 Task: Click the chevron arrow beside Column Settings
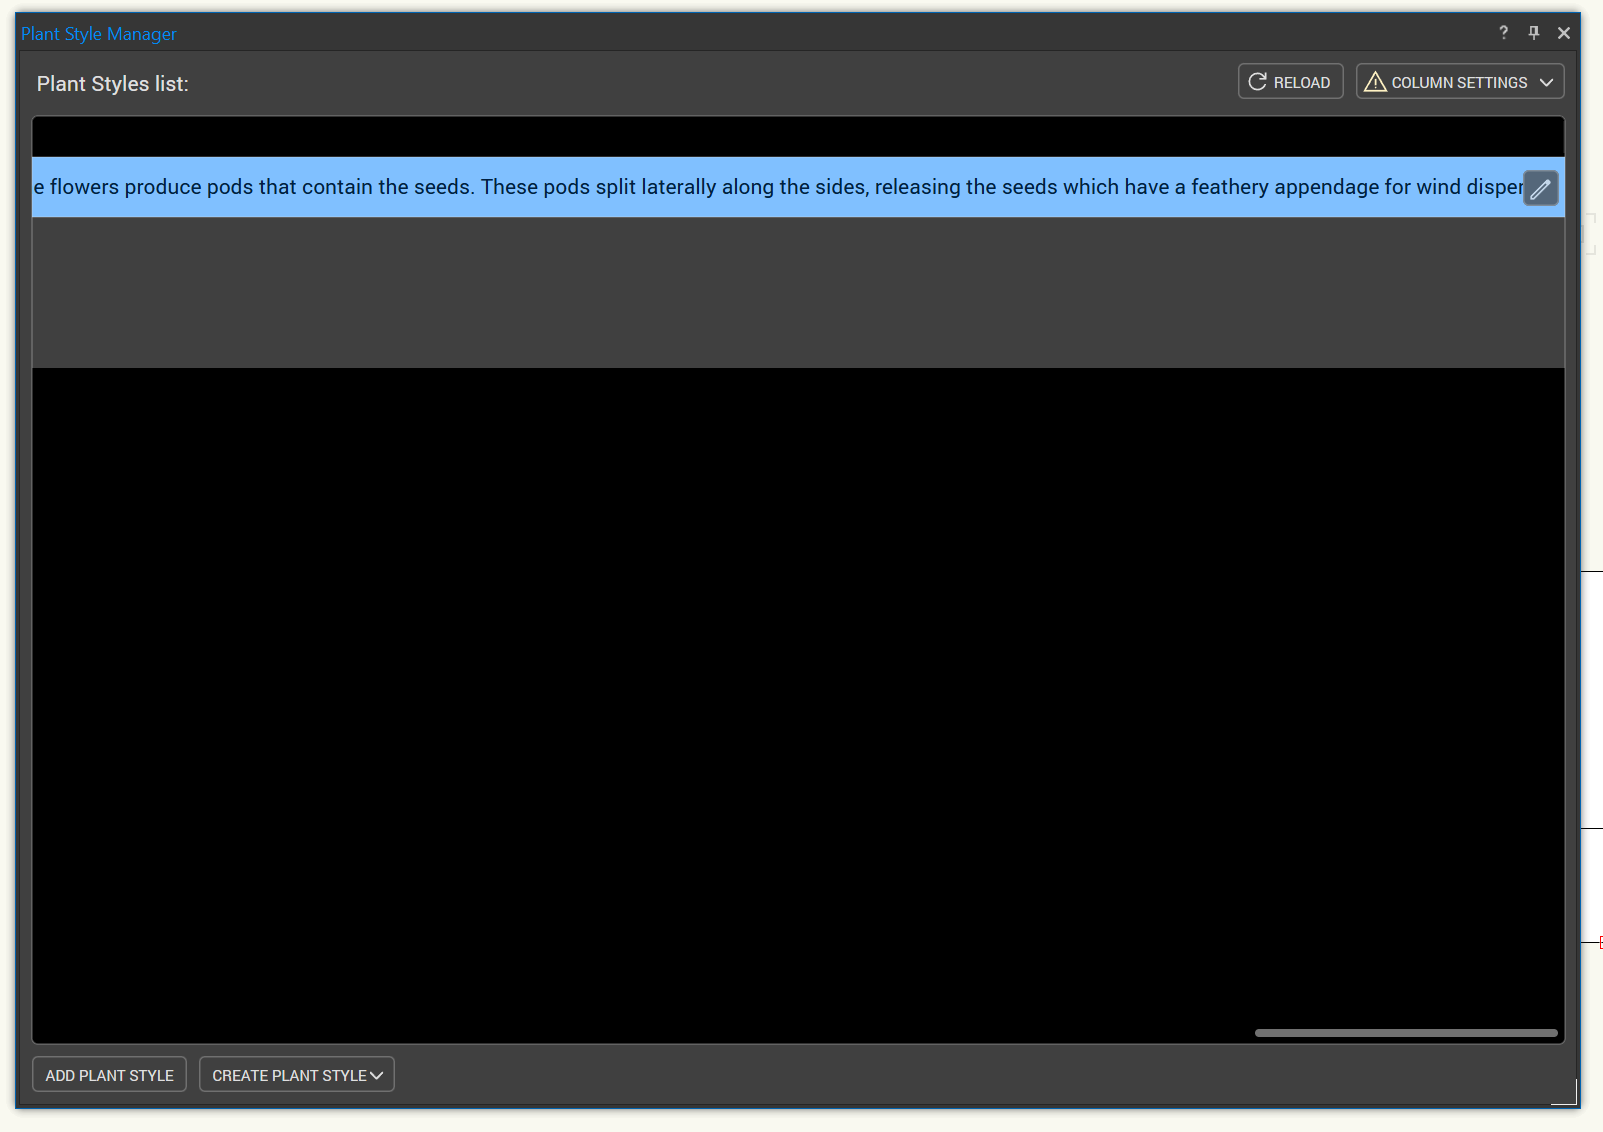(1546, 82)
